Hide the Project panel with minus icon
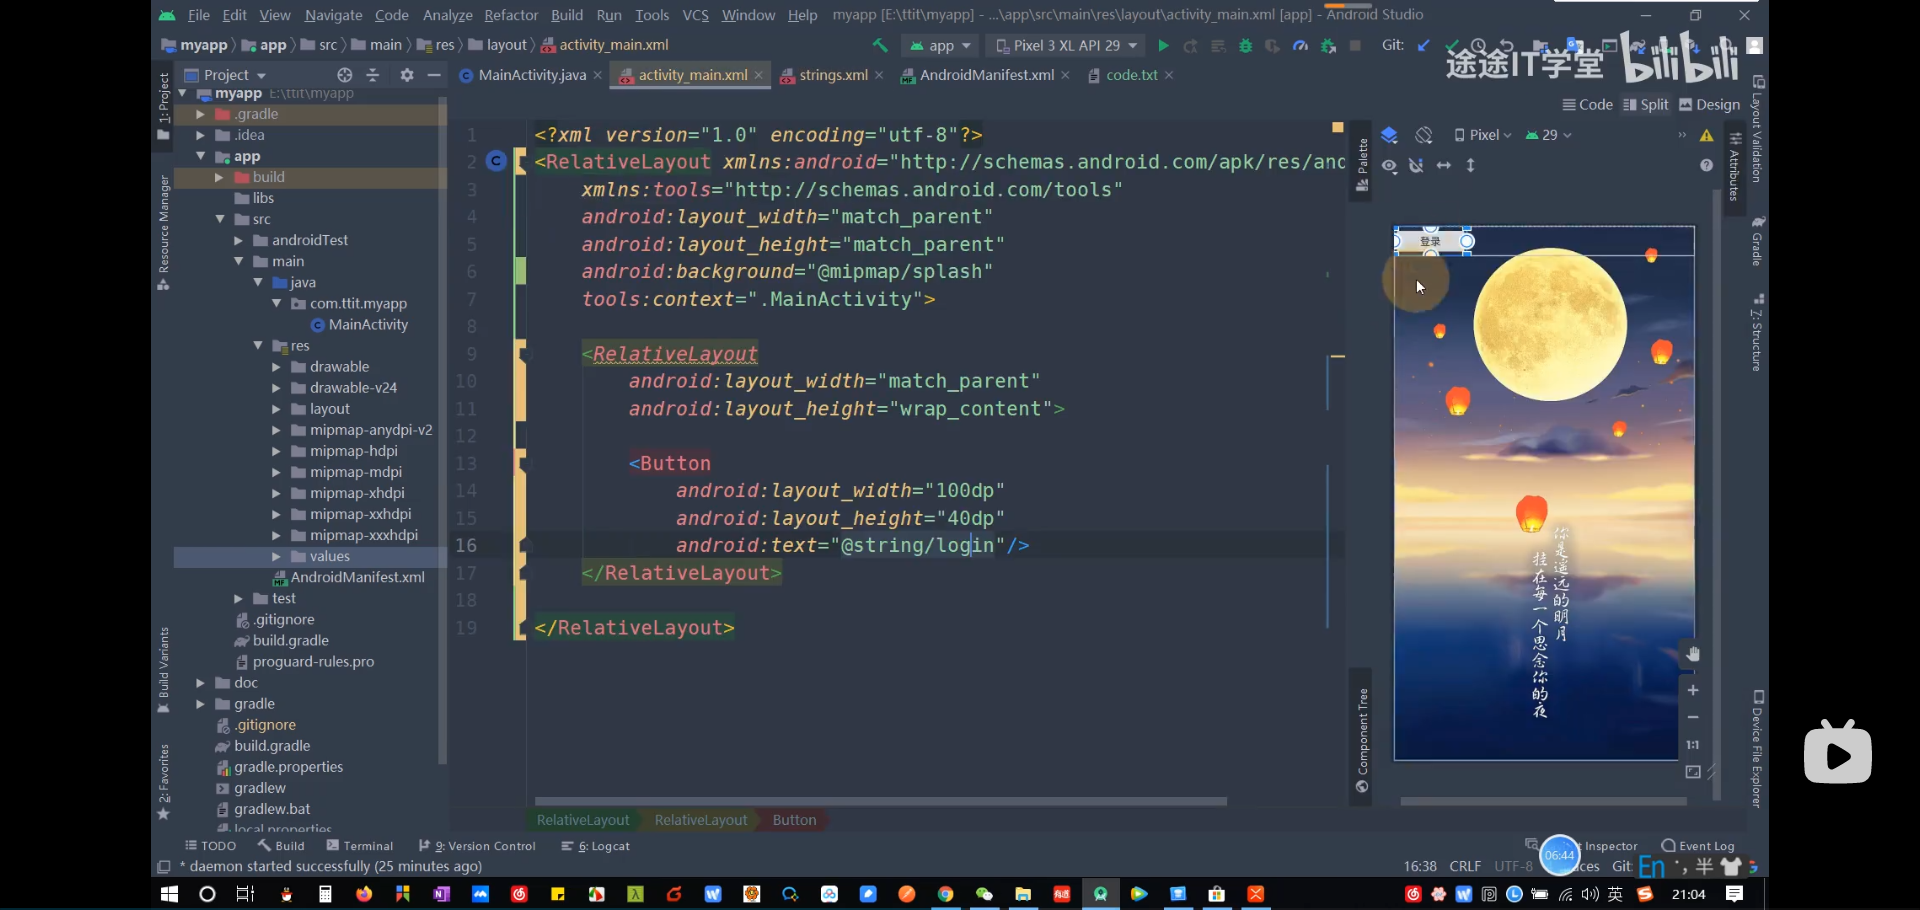Viewport: 1920px width, 910px height. 434,75
